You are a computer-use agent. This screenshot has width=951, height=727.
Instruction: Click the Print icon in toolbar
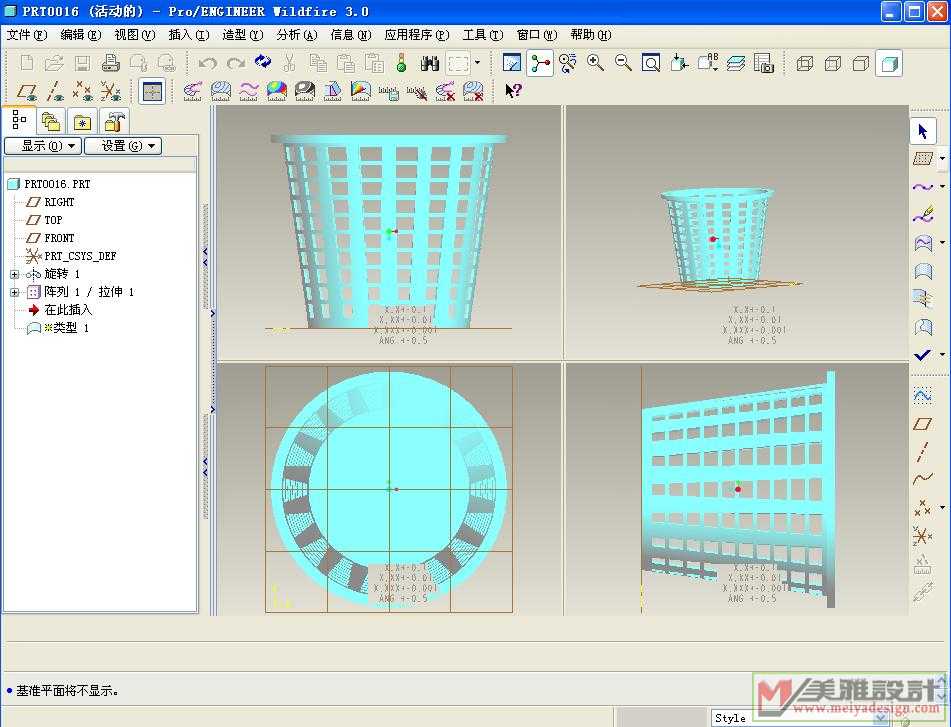[x=110, y=63]
